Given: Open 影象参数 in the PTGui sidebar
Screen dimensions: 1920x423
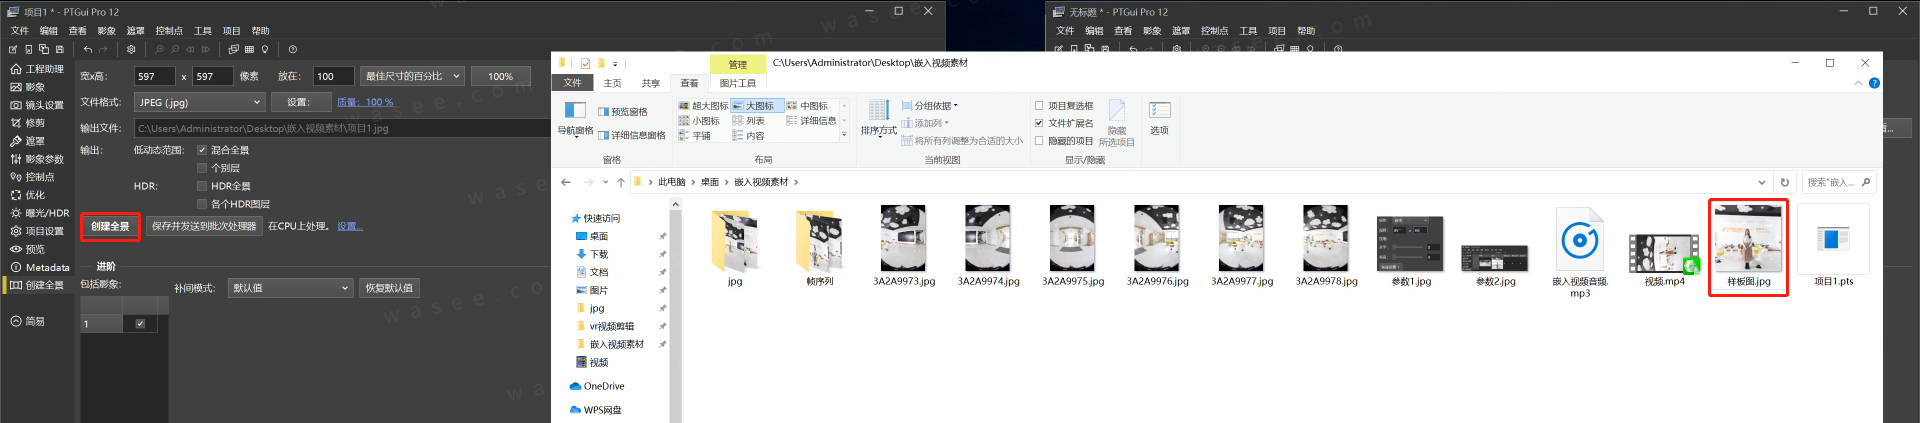Looking at the screenshot, I should pos(37,159).
